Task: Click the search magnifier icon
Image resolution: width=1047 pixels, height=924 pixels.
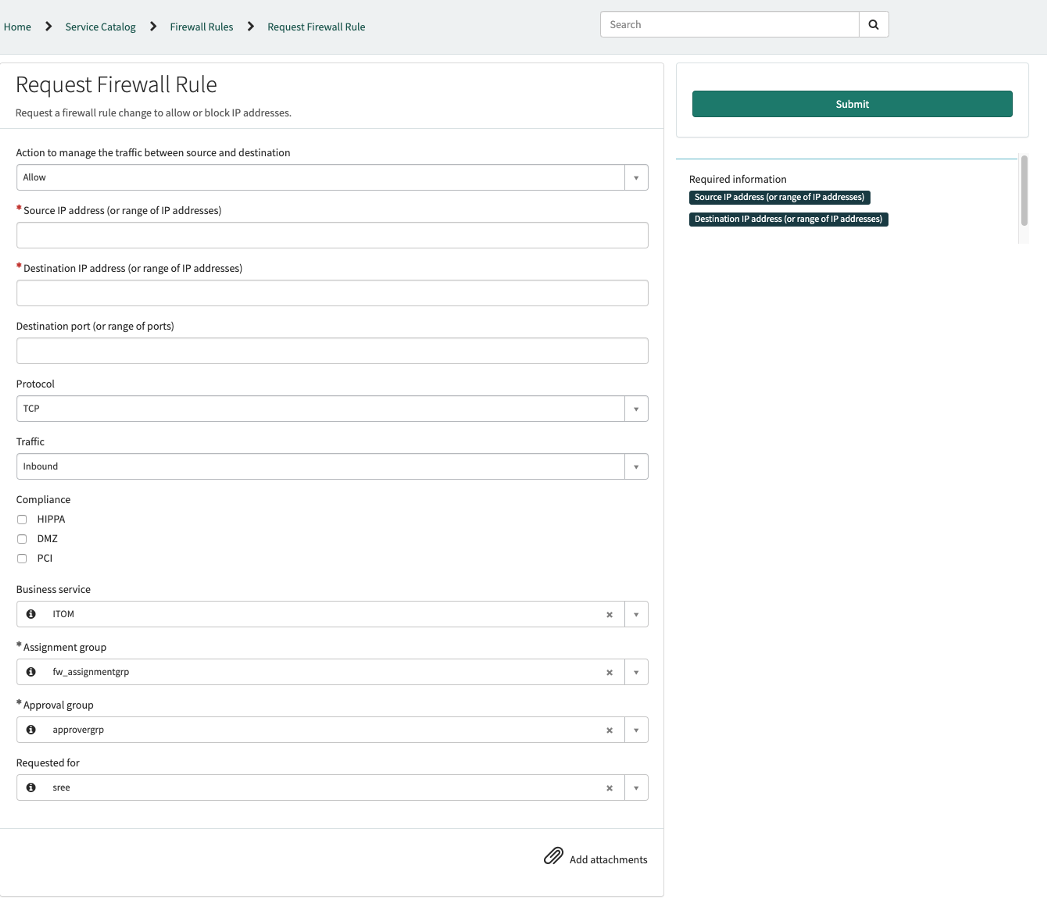Action: coord(873,25)
